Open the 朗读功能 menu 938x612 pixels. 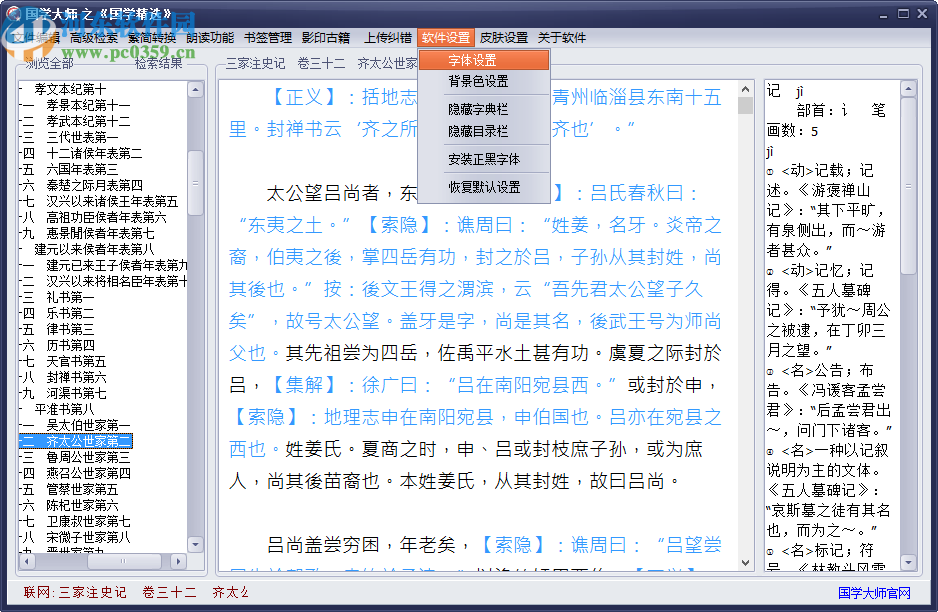tap(210, 38)
